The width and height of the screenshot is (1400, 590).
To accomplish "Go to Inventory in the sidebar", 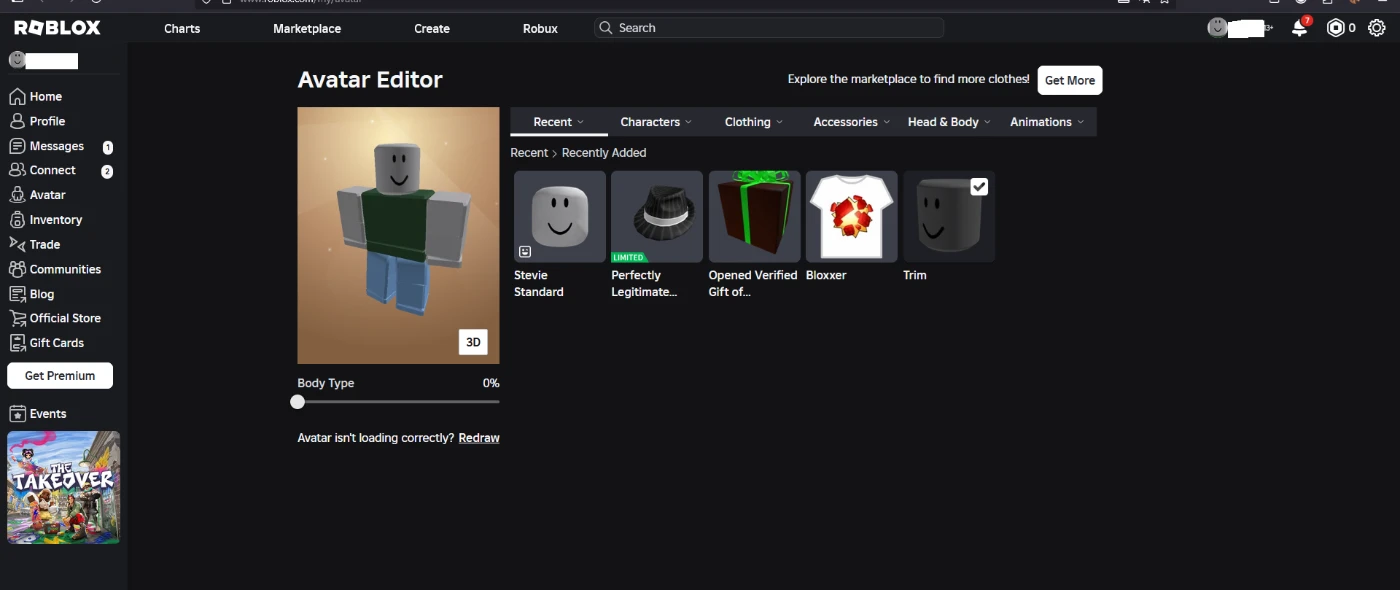I will coord(55,220).
